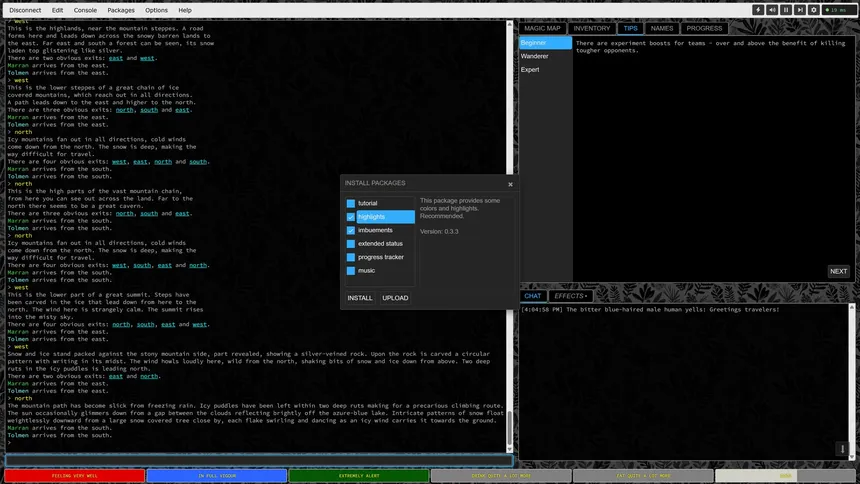Screen dimensions: 860x484
Task: Switch to the Progress tab
Action: pos(704,29)
